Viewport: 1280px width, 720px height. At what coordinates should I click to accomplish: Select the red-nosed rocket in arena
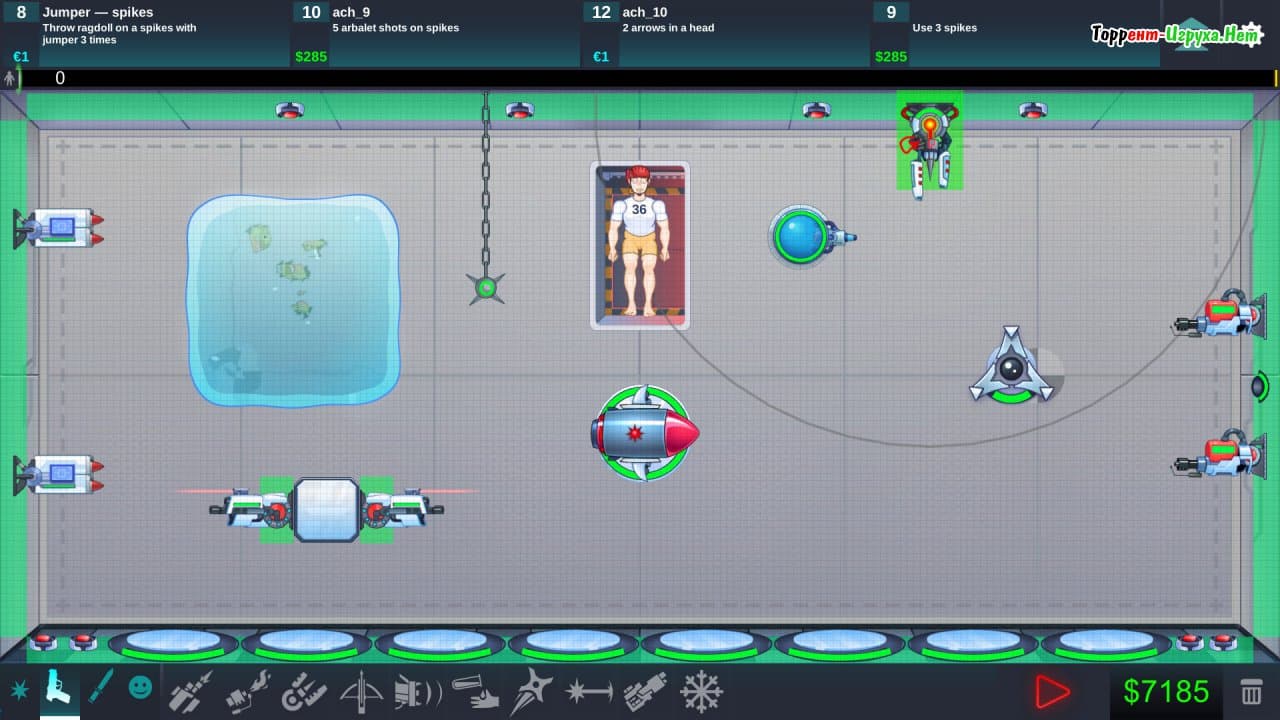644,434
